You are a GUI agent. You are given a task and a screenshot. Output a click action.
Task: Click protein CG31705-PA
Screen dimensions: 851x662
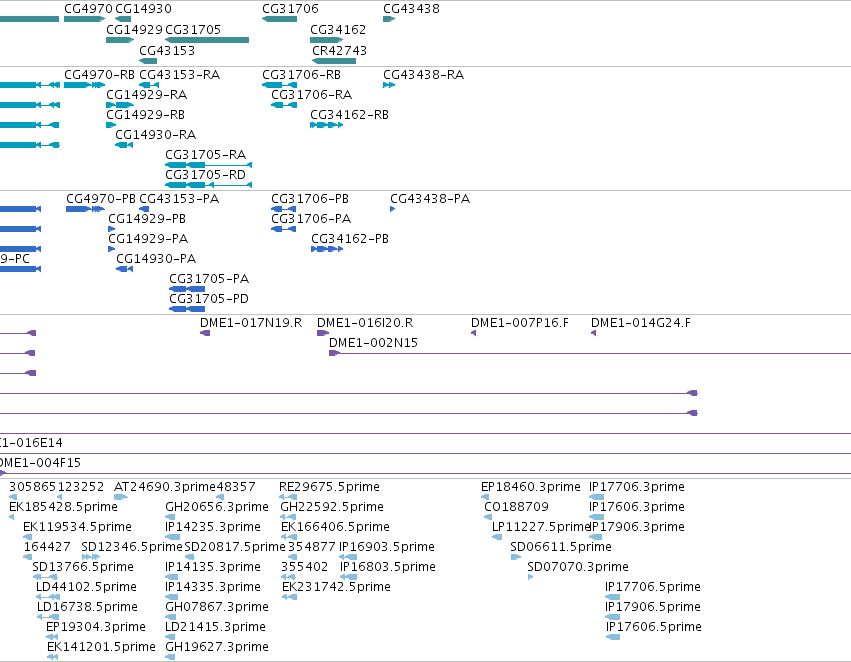(x=187, y=289)
